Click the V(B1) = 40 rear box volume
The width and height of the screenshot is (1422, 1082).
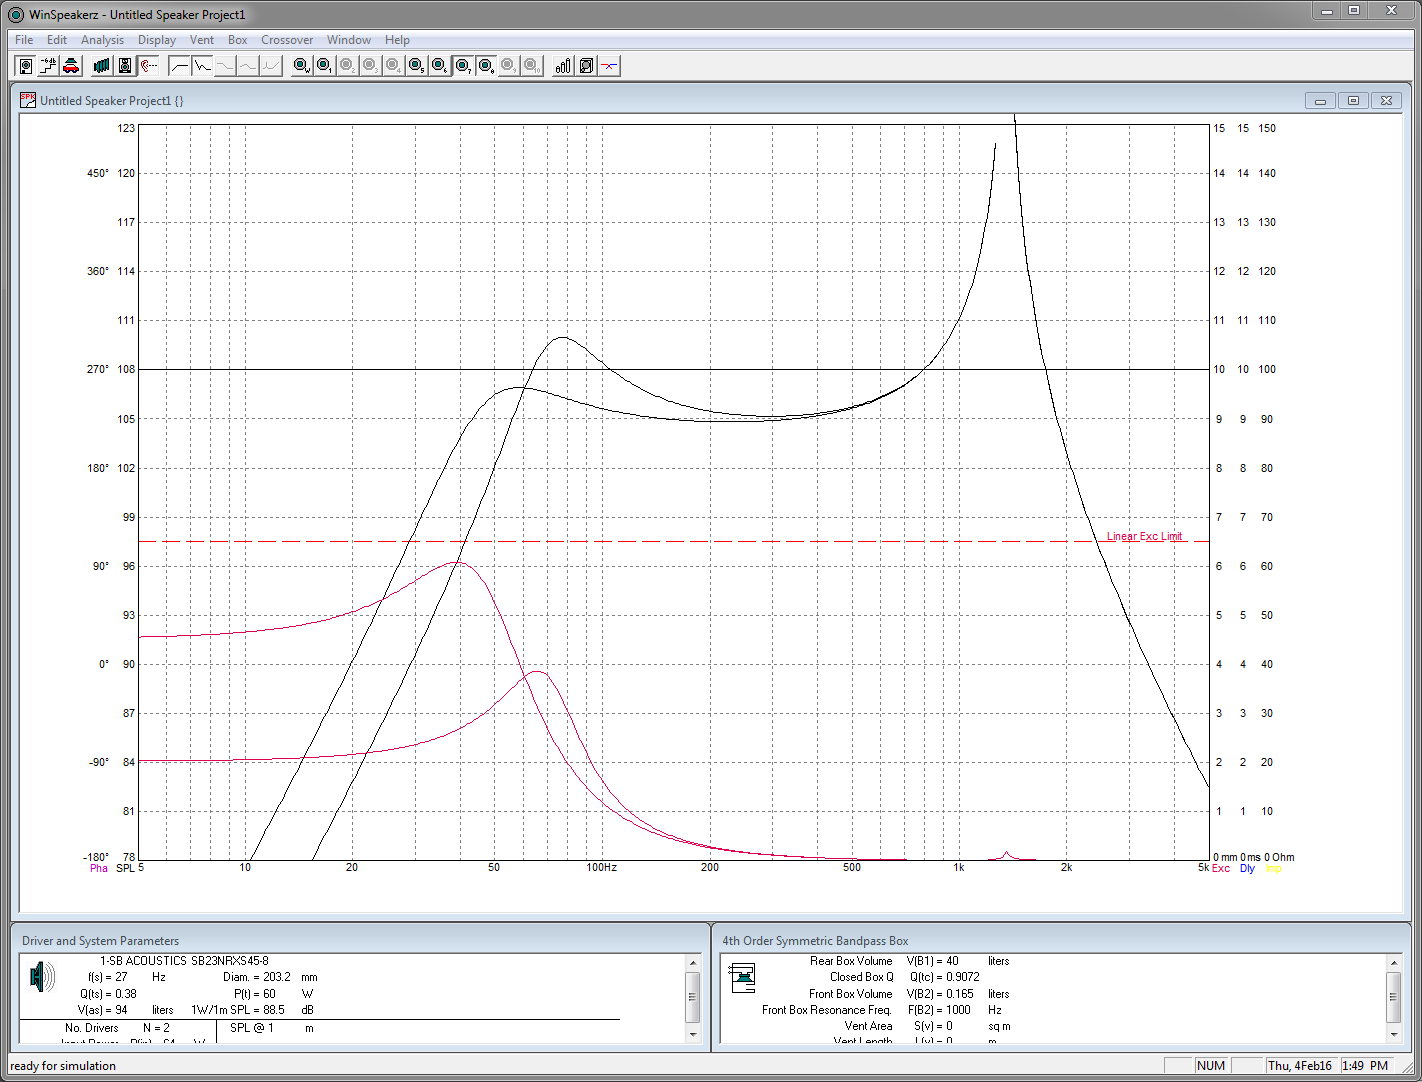933,961
